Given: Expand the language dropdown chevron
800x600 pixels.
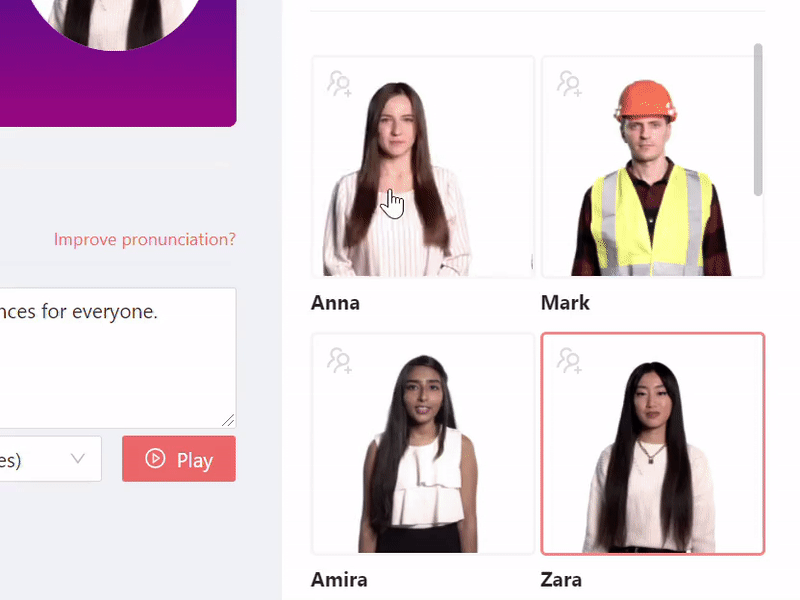Looking at the screenshot, I should [x=78, y=458].
